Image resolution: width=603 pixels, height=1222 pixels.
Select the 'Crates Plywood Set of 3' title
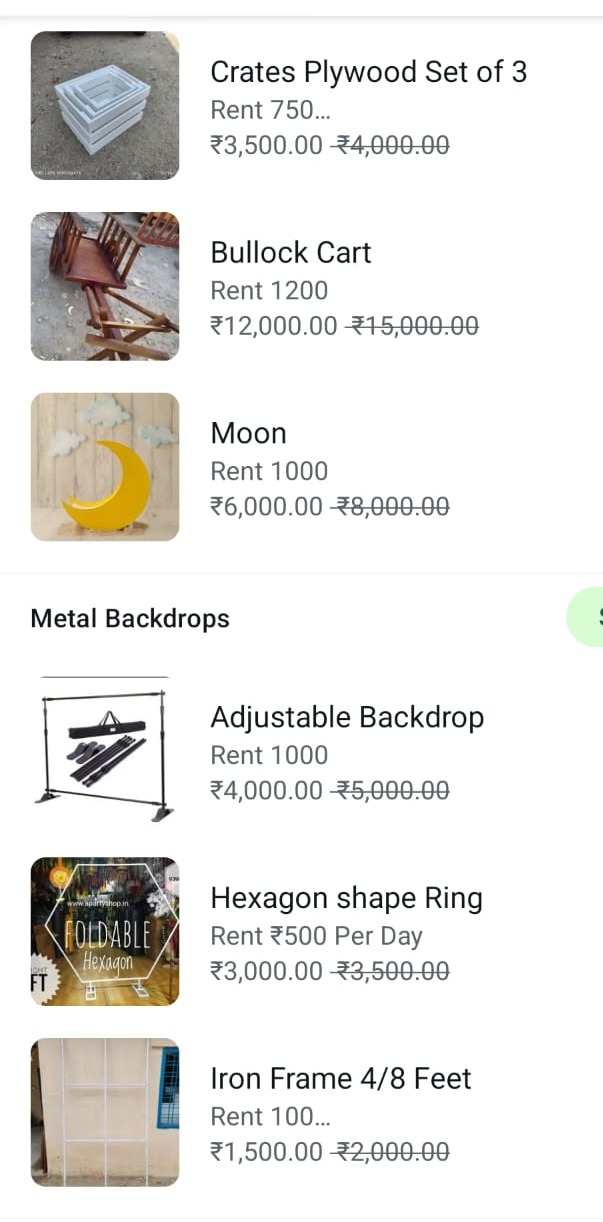368,72
